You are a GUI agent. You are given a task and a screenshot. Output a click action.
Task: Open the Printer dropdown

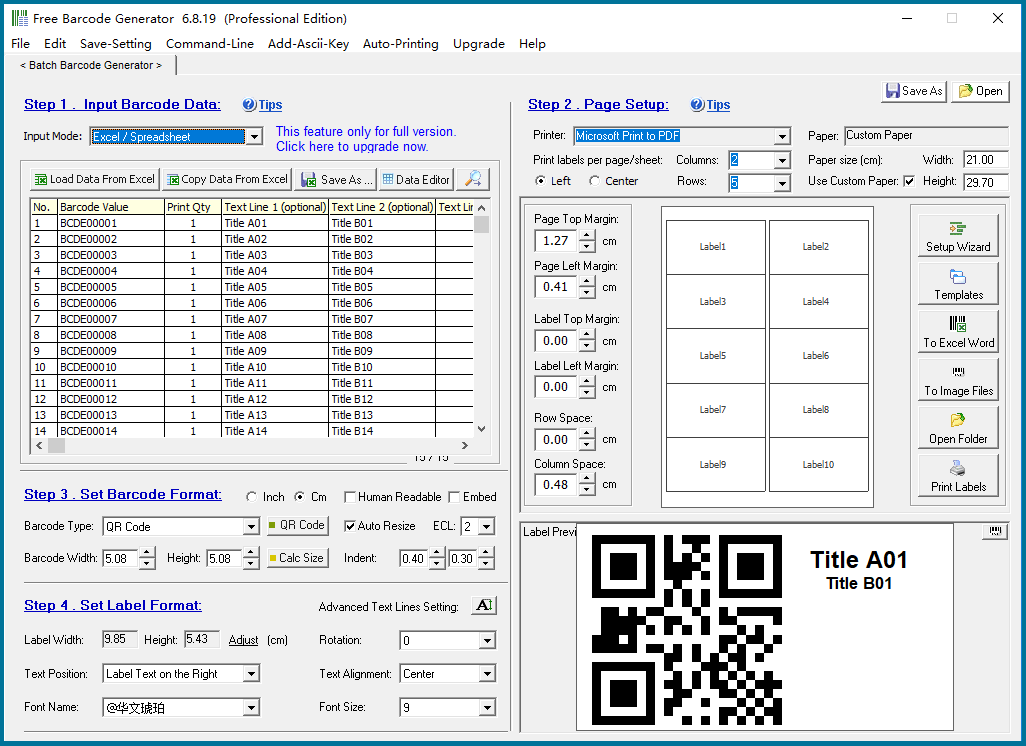coord(782,136)
